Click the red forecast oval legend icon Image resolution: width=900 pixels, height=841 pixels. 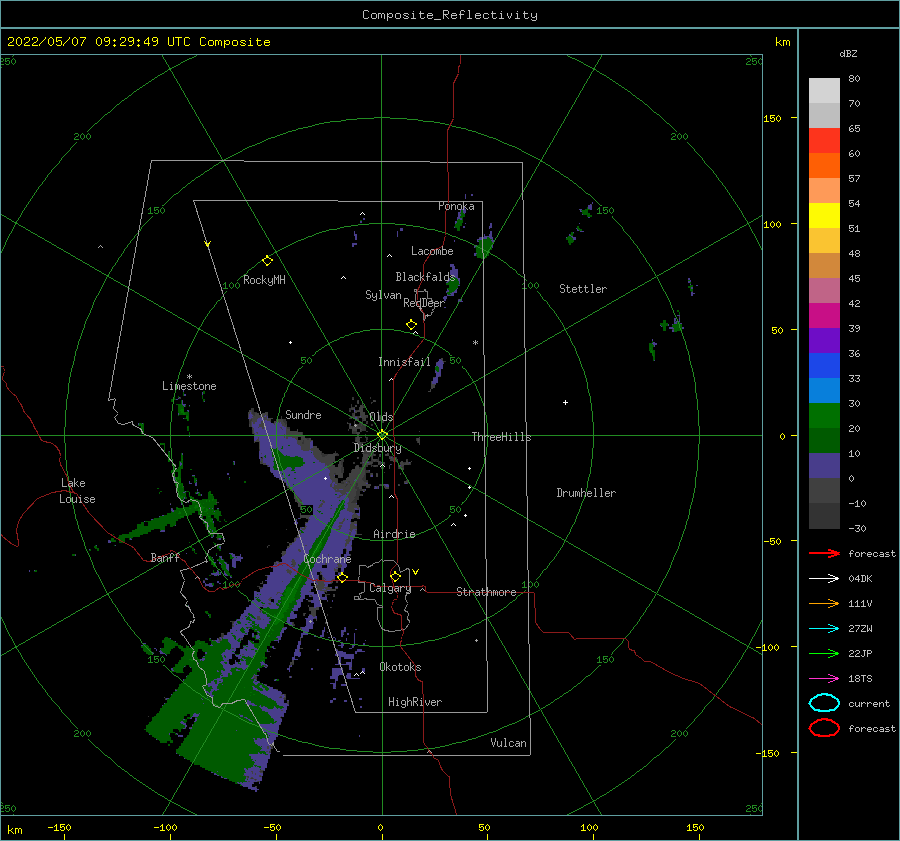click(824, 728)
